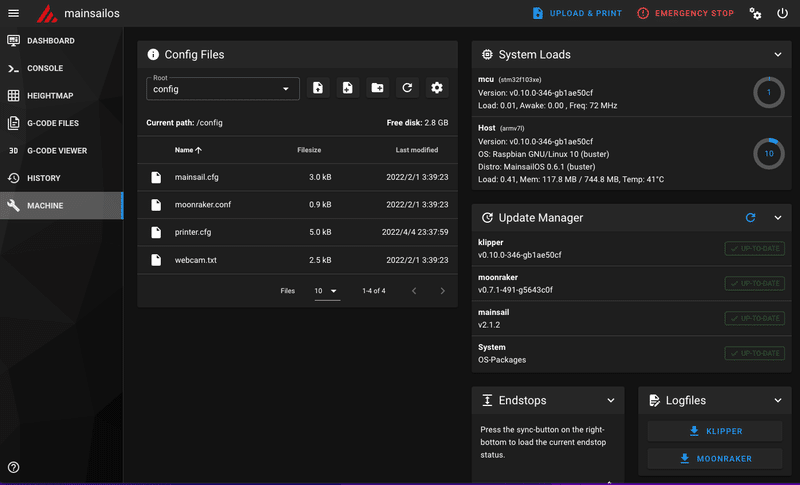The height and width of the screenshot is (485, 800).
Task: Sort files by Filesize column
Action: click(309, 150)
